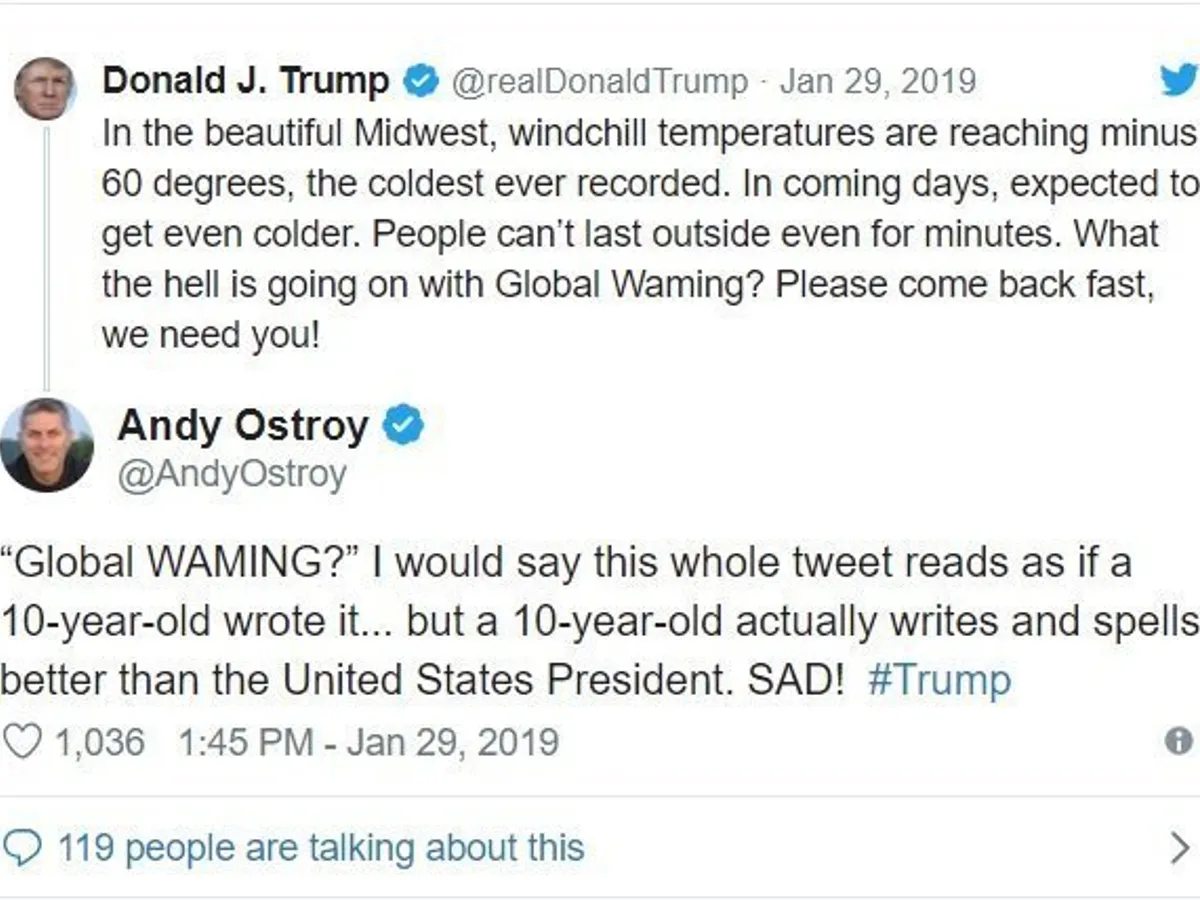Open "119 people are talking about this"
The height and width of the screenshot is (900, 1200).
pyautogui.click(x=320, y=848)
